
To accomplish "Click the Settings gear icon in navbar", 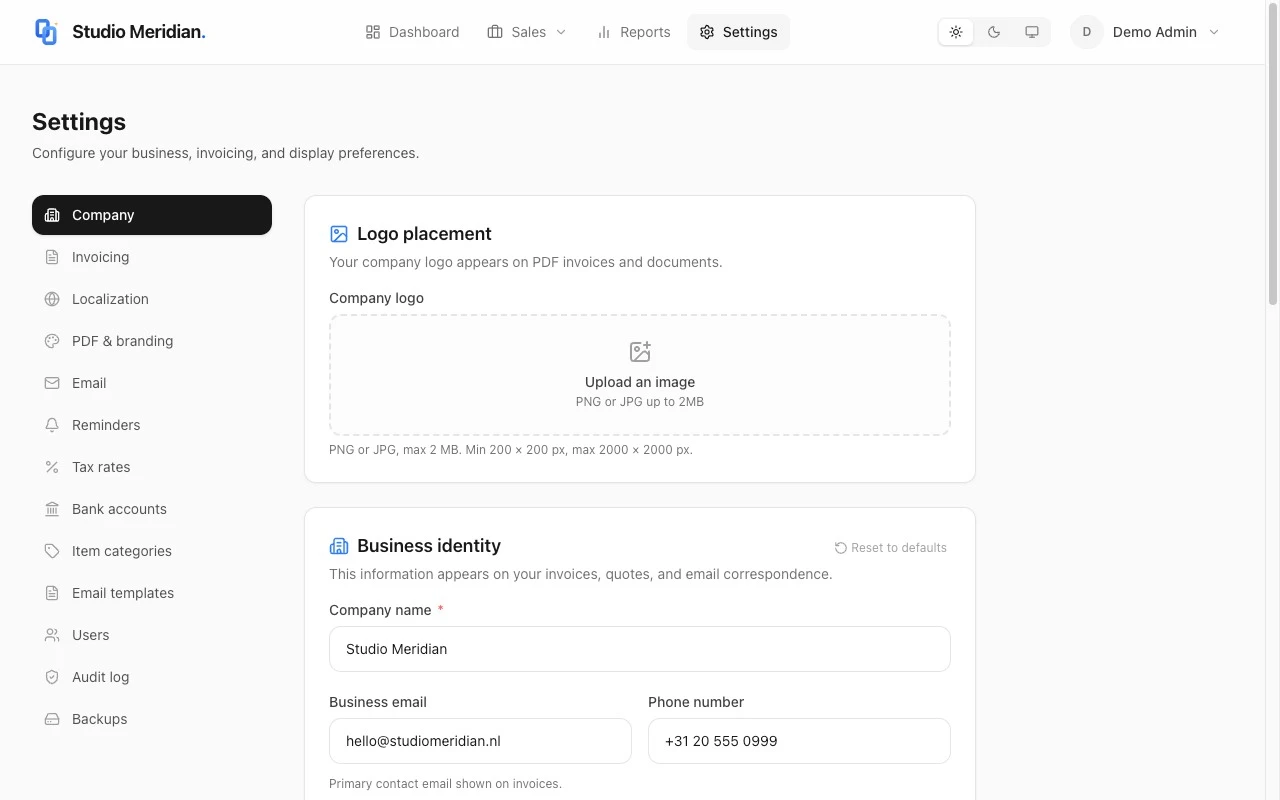I will (x=707, y=32).
